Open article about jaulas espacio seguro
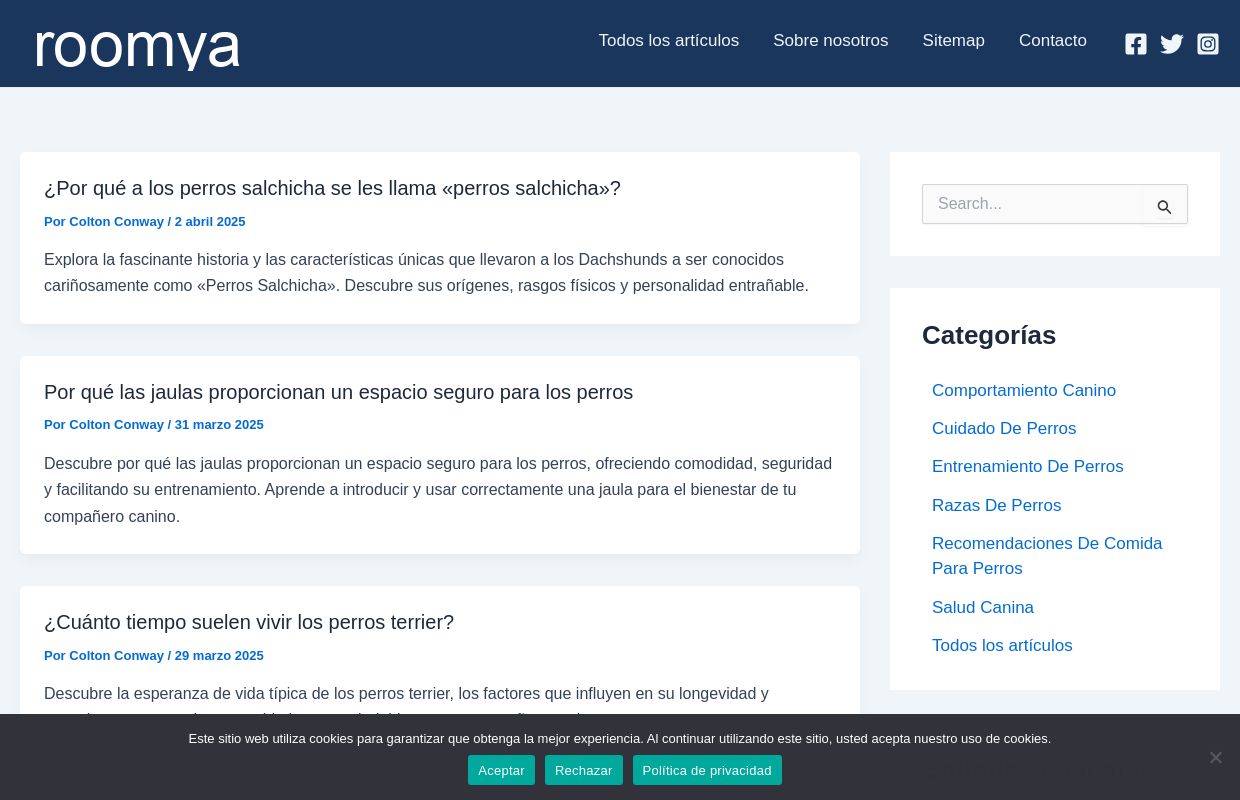Image resolution: width=1240 pixels, height=800 pixels. coord(338,392)
